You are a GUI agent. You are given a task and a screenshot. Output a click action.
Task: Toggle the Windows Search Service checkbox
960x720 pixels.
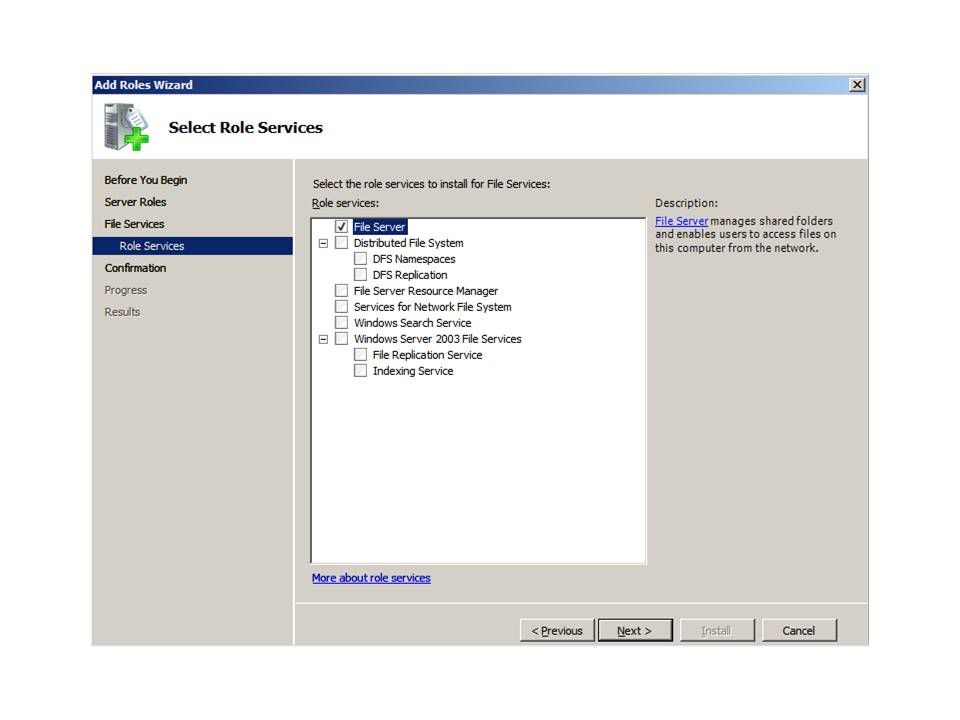(x=342, y=323)
